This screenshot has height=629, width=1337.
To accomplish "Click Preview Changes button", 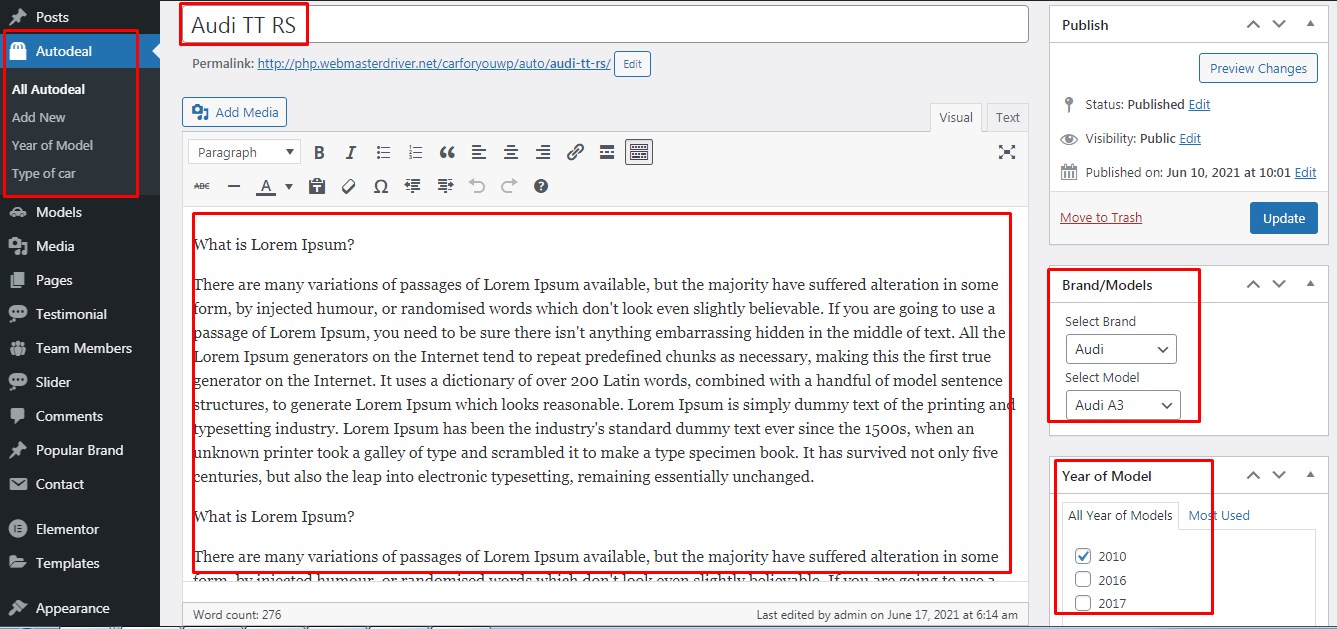I will pos(1258,68).
